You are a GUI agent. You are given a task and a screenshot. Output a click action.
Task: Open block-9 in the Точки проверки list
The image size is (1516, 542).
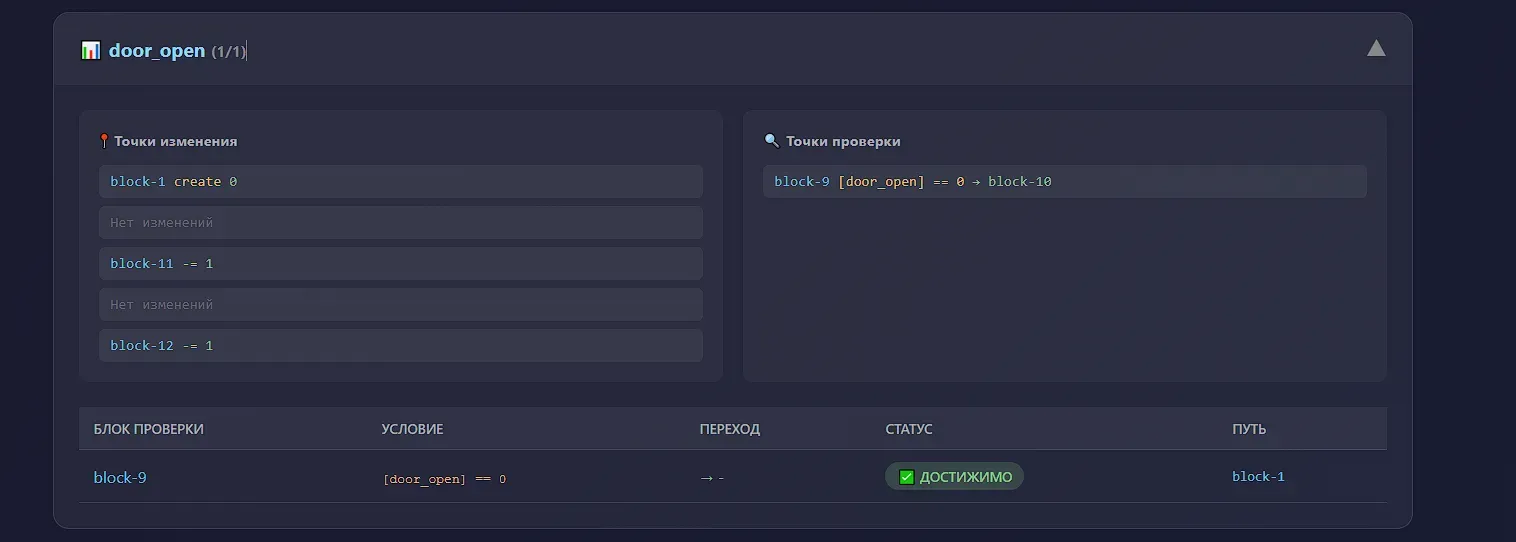coord(802,182)
